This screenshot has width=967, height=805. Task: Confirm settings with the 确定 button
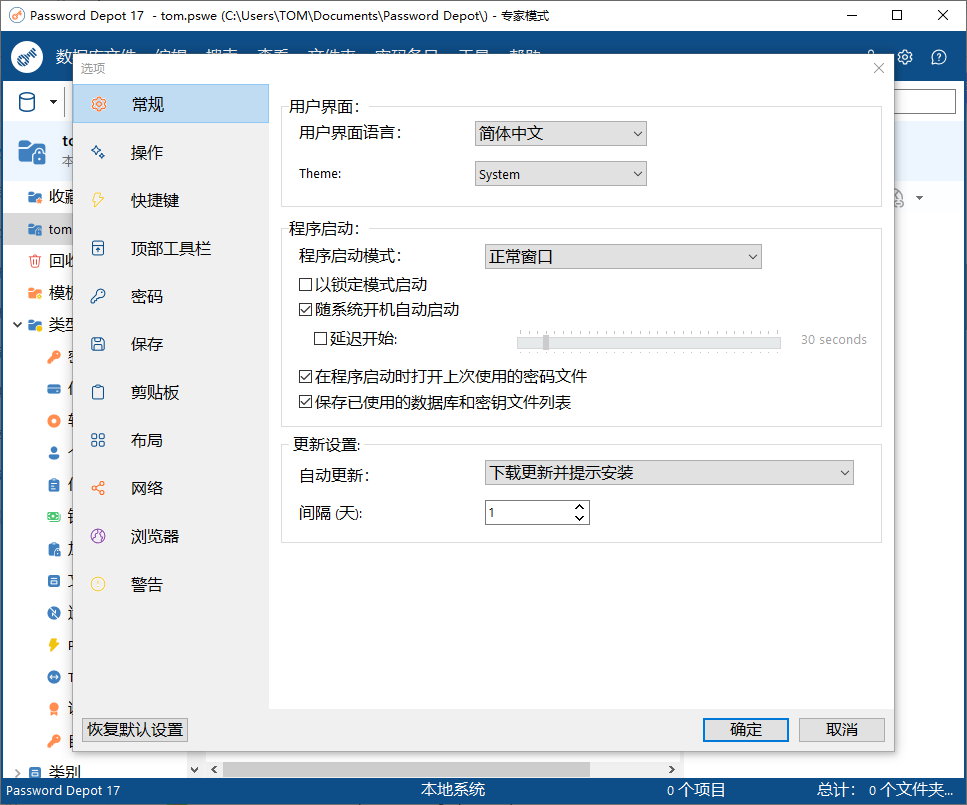(746, 730)
